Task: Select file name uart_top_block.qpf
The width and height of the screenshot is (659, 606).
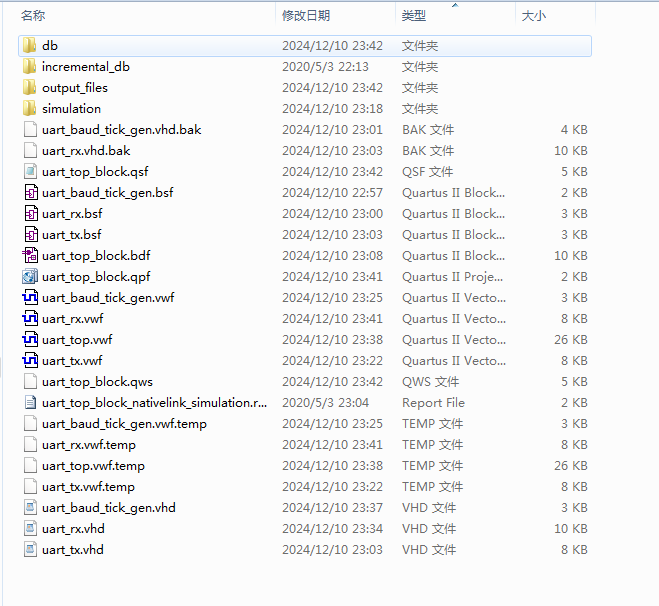Action: click(x=96, y=277)
